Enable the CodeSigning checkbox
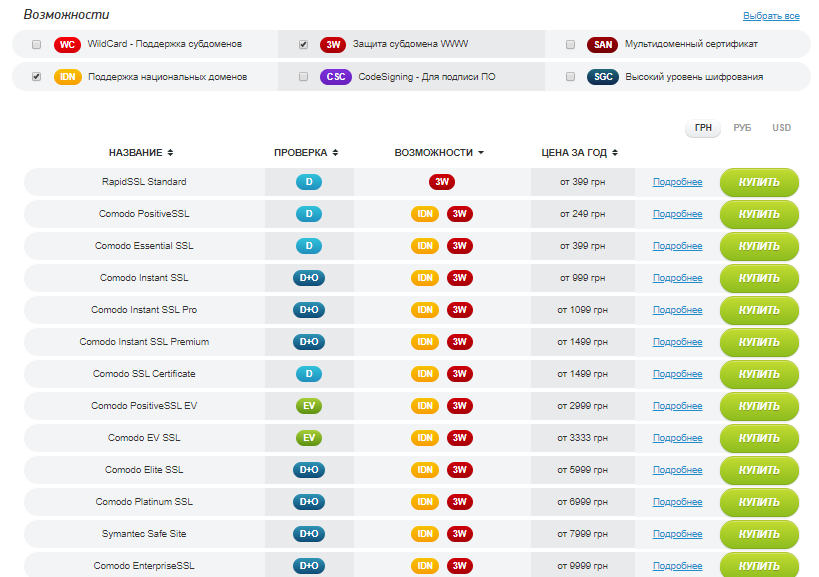819x577 pixels. click(303, 77)
